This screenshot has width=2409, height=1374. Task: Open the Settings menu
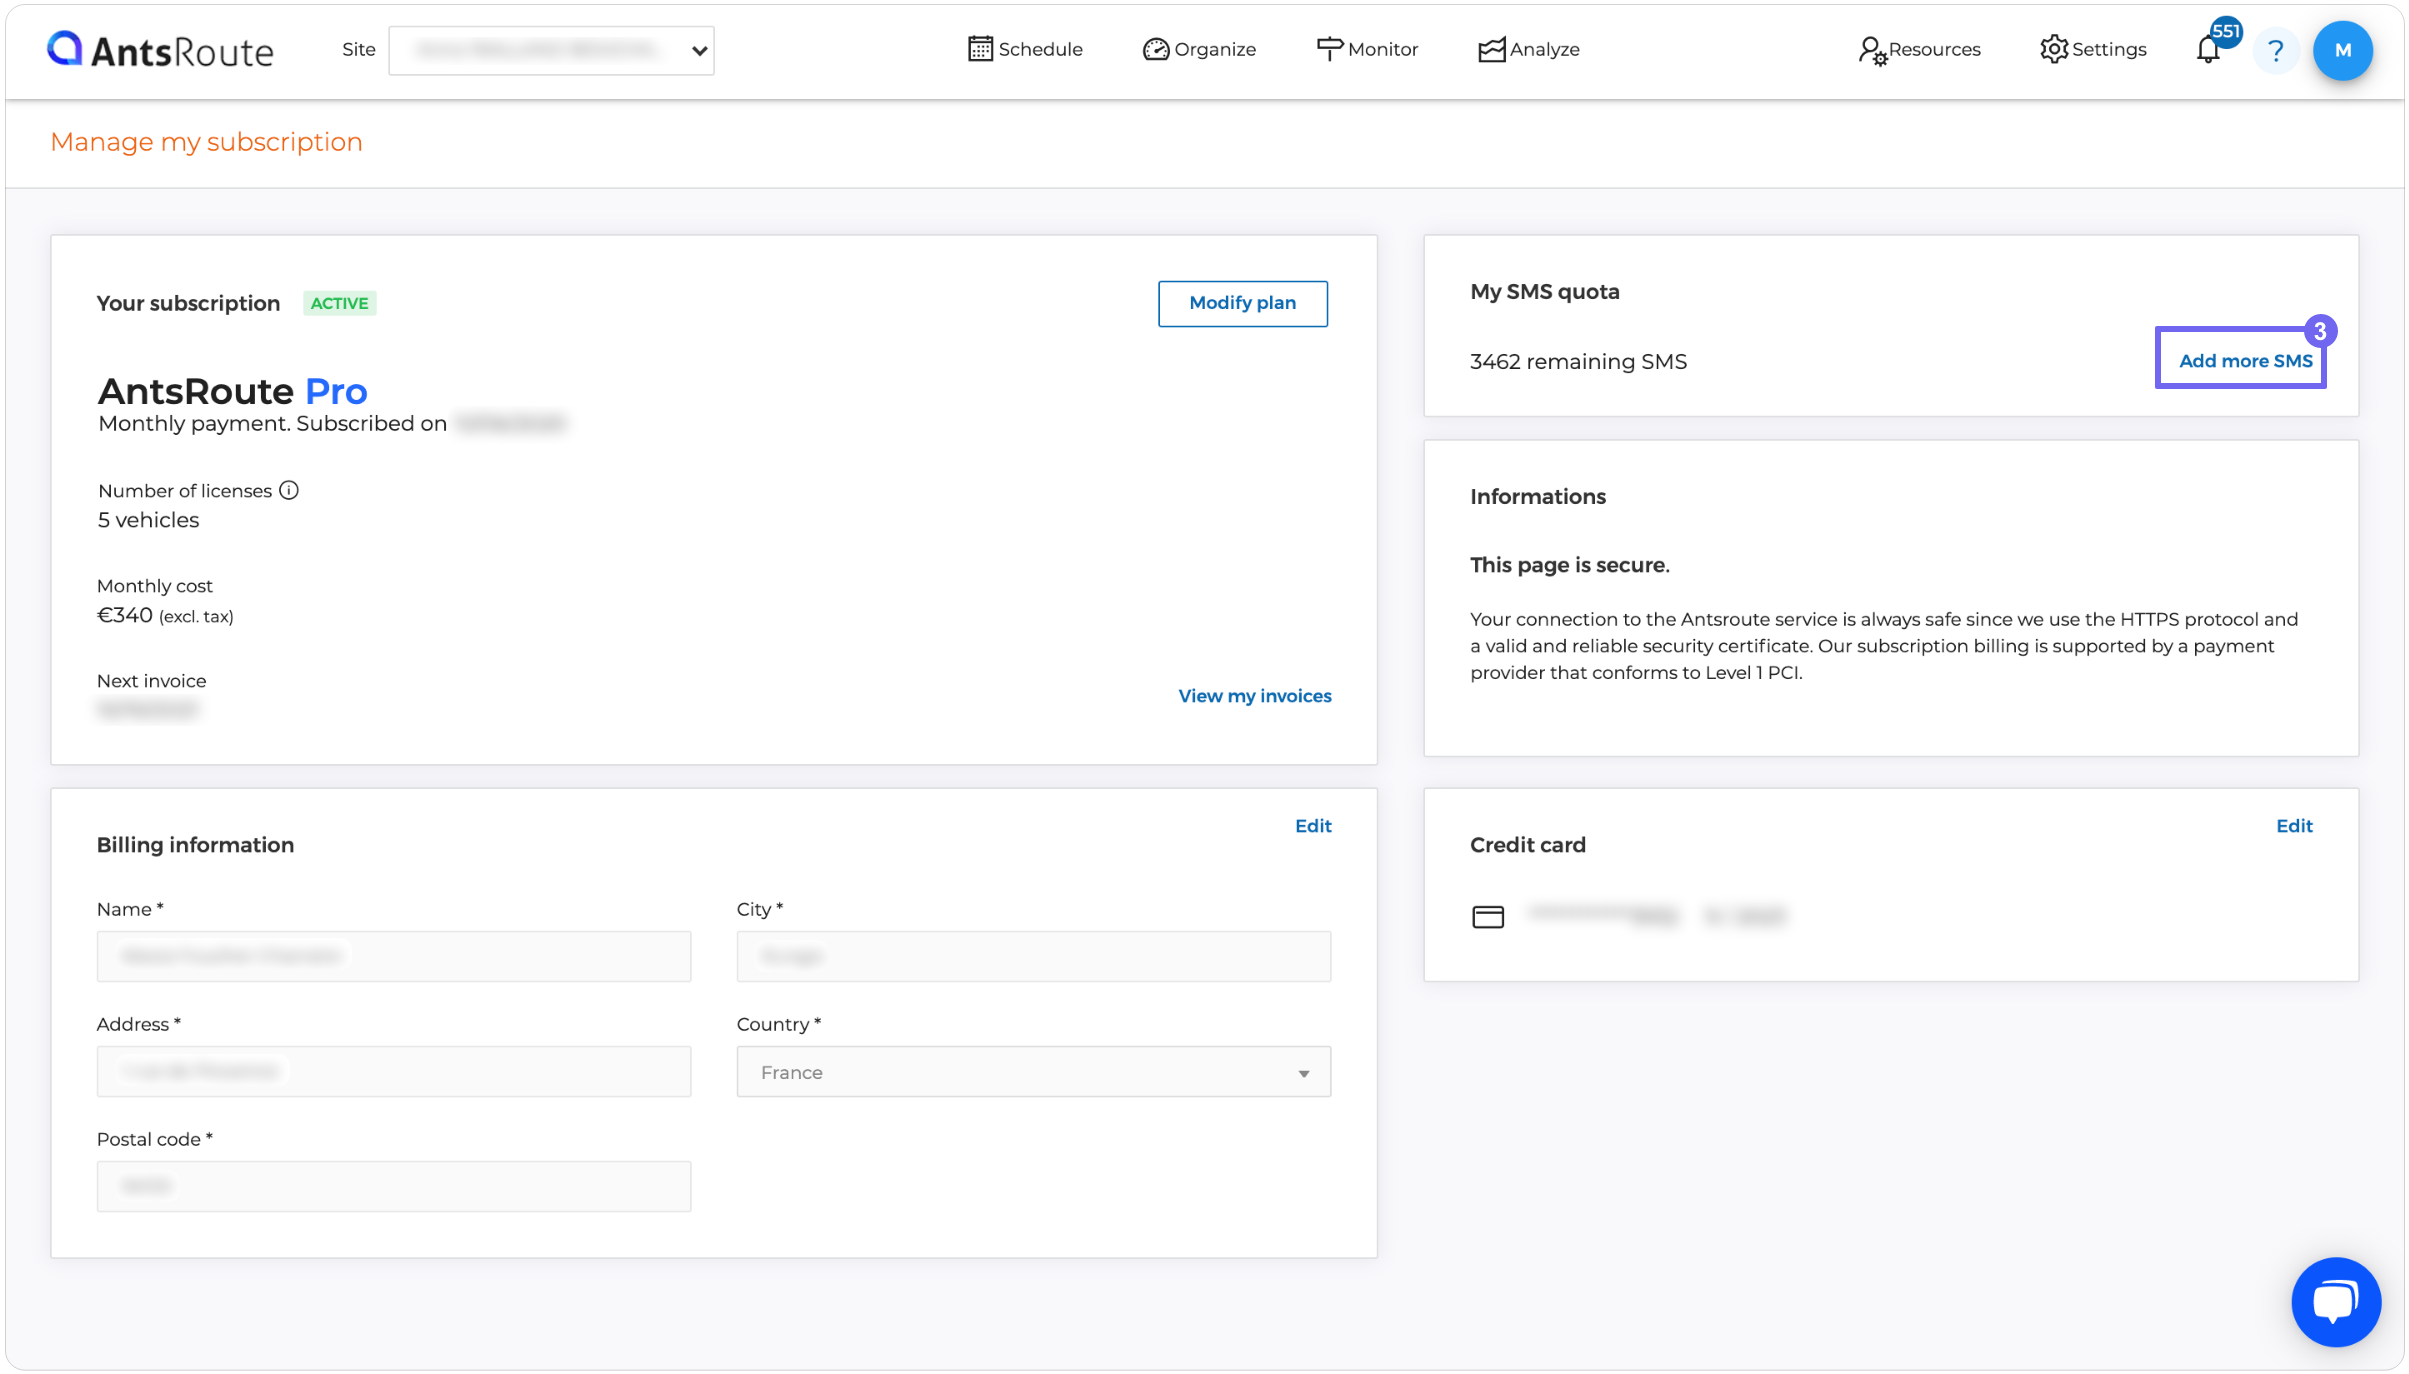pyautogui.click(x=2093, y=49)
